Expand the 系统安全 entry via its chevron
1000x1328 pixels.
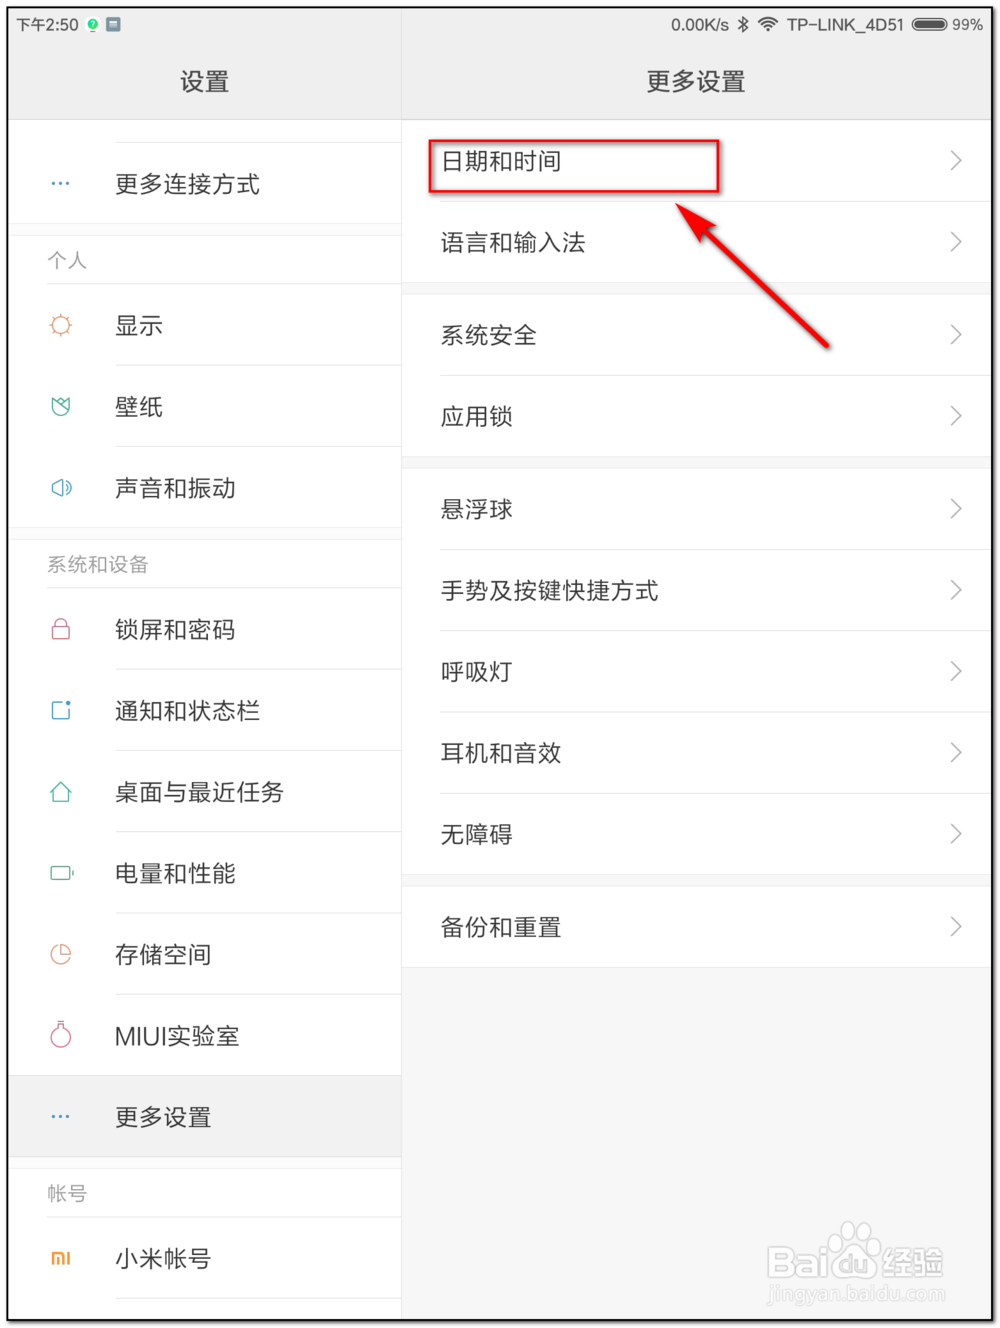[x=954, y=335]
